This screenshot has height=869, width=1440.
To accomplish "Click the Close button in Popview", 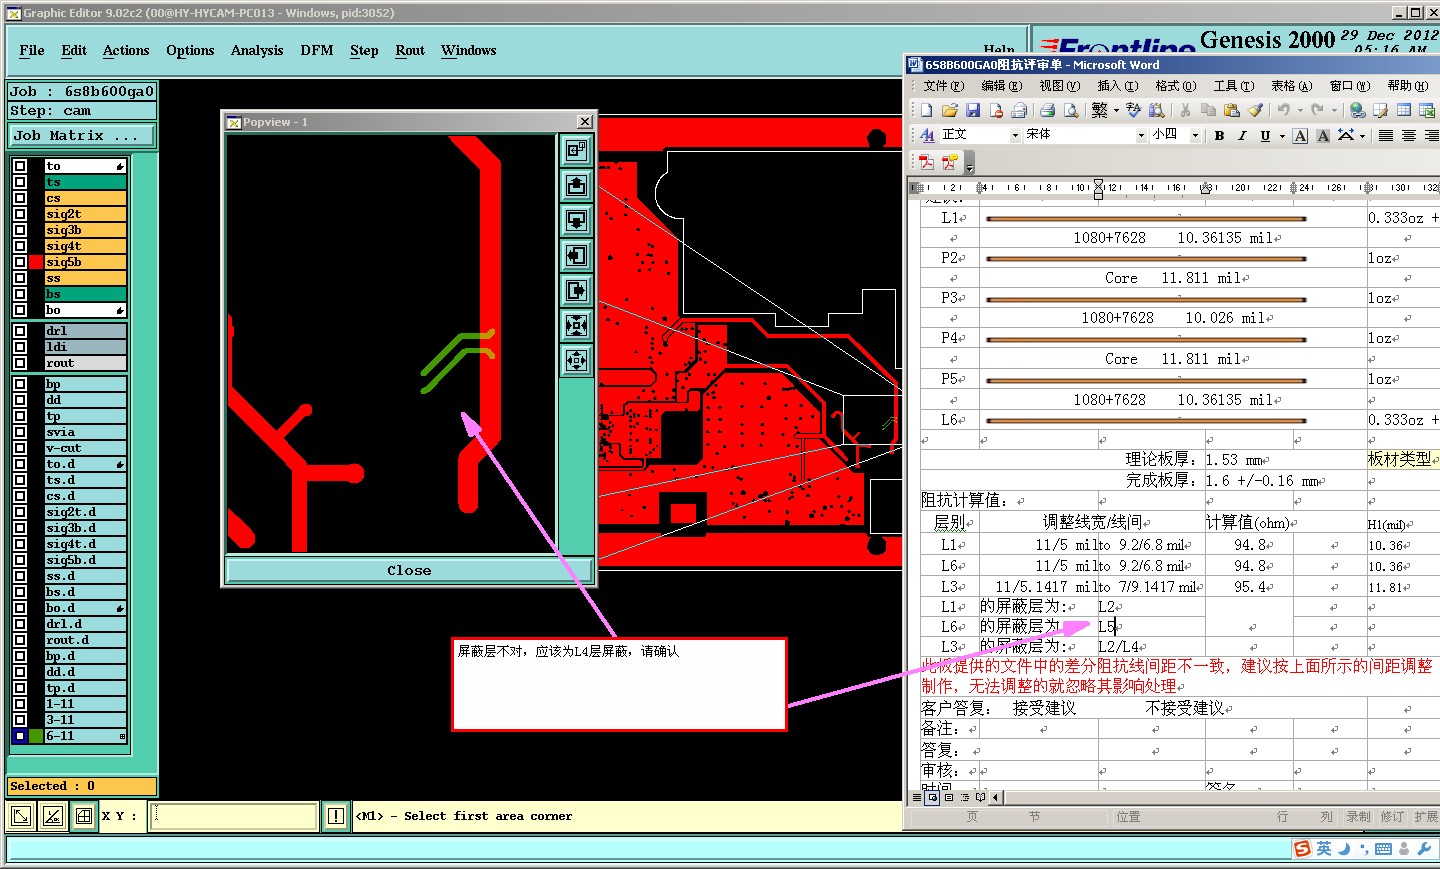I will [x=409, y=570].
